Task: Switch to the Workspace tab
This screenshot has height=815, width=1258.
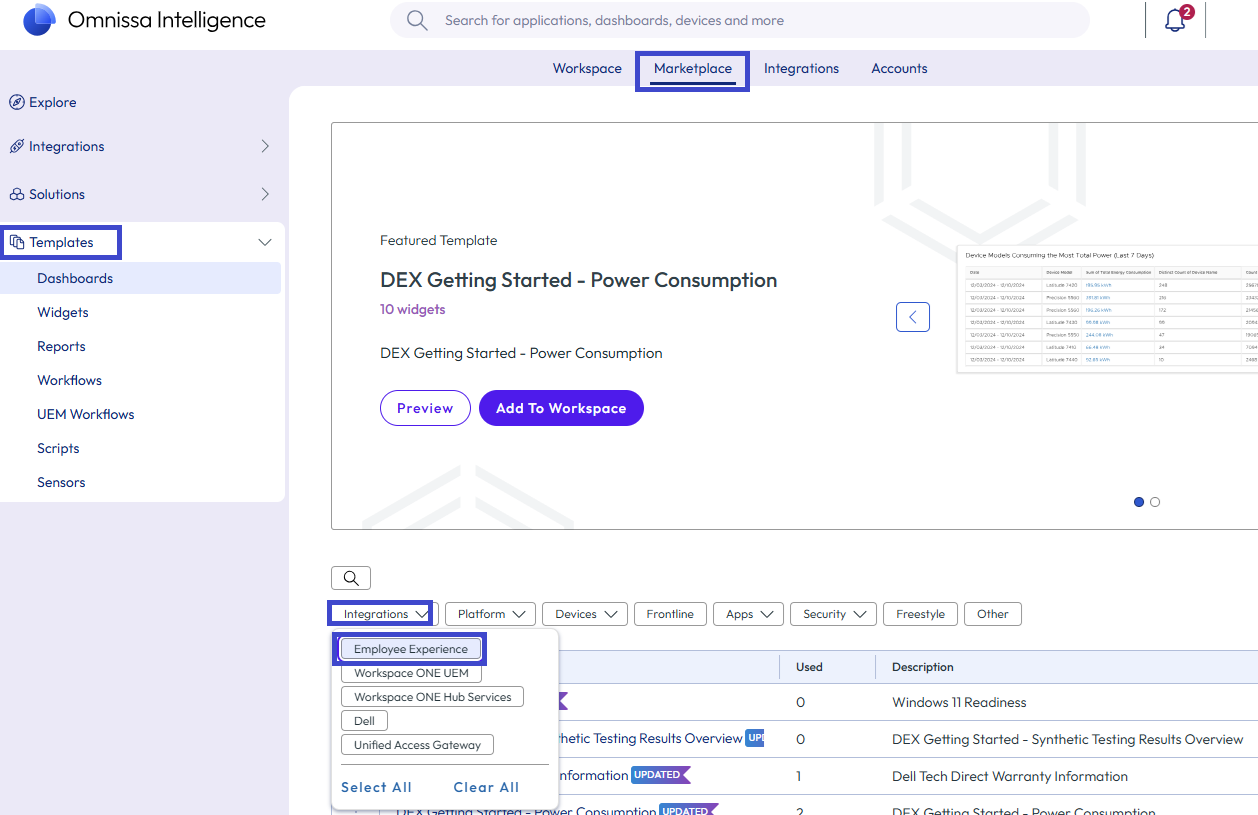Action: (587, 68)
